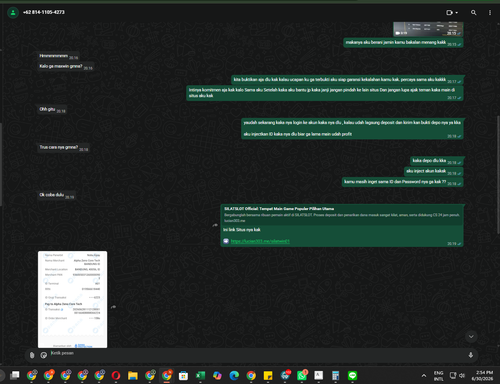This screenshot has width=500, height=384.
Task: Open Microsoft Edge from the taskbar
Action: point(234,376)
